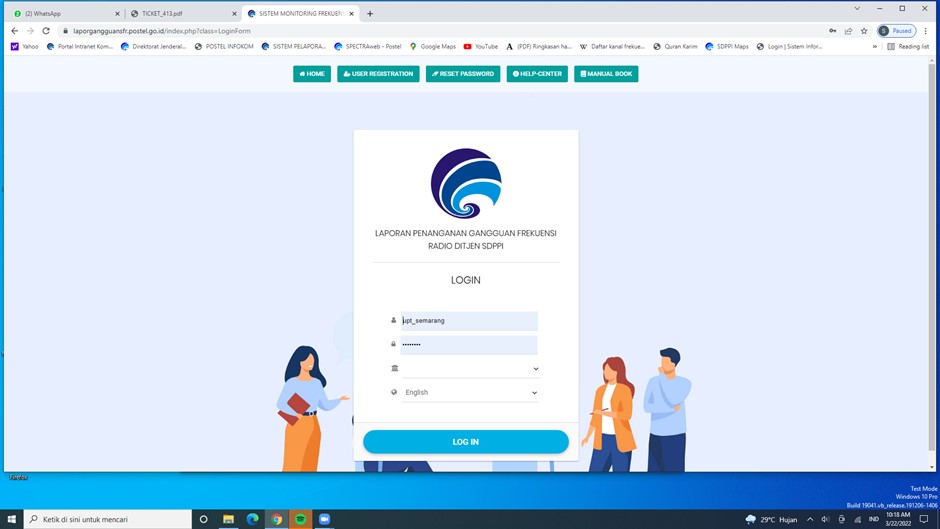This screenshot has height=529, width=940.
Task: Close the SISTEM MONITORING tab
Action: pos(351,14)
